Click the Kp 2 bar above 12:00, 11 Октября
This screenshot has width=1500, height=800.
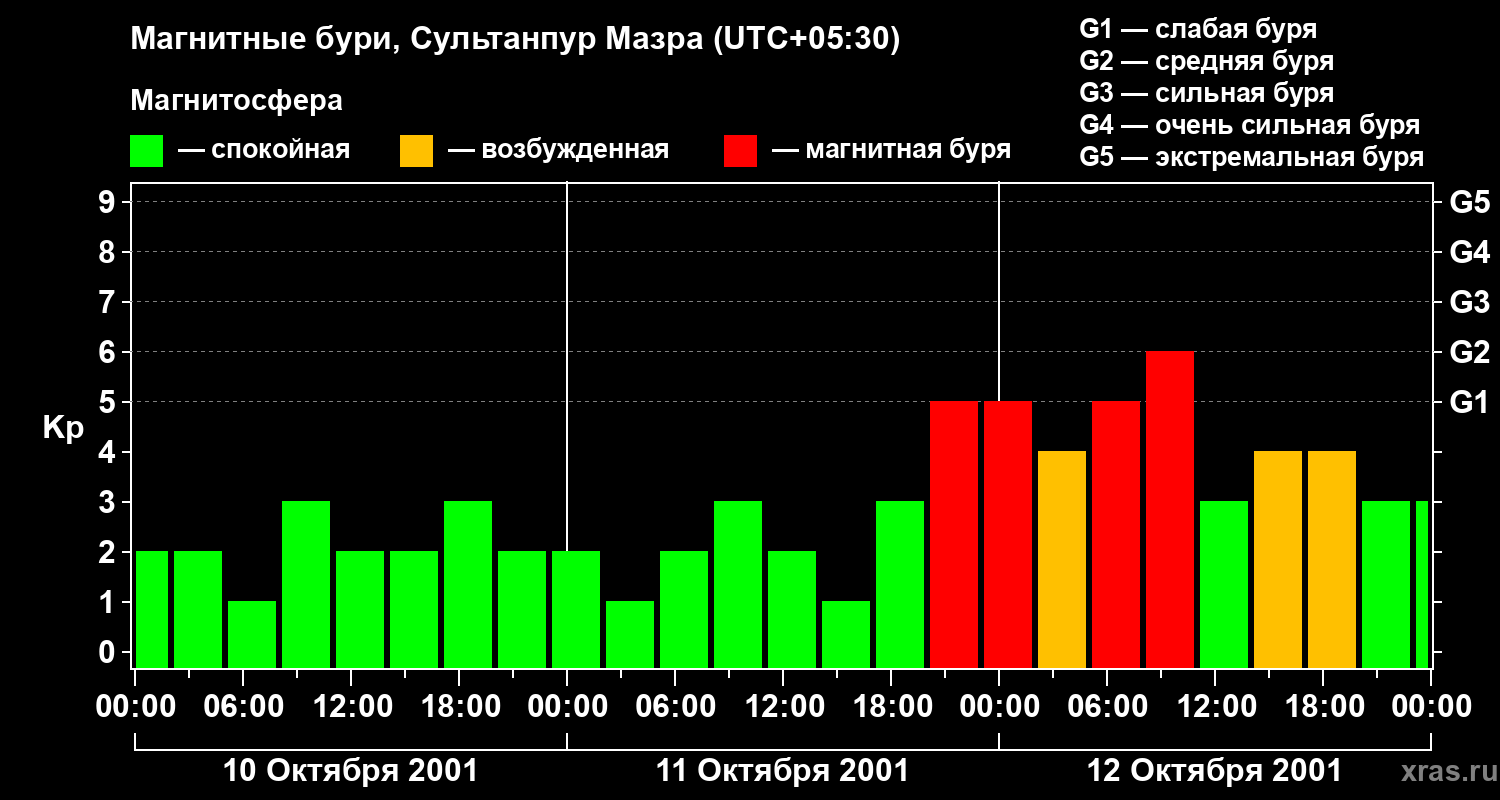pos(792,610)
